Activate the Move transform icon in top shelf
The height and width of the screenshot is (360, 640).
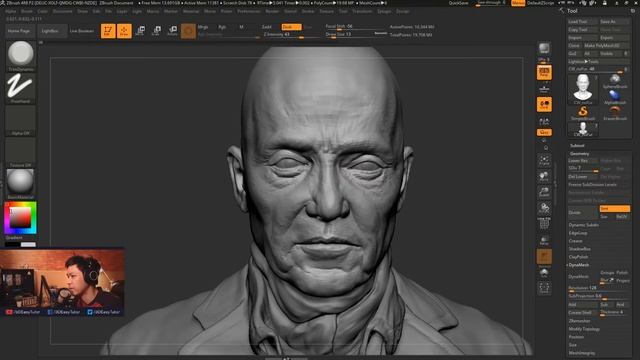coord(140,31)
